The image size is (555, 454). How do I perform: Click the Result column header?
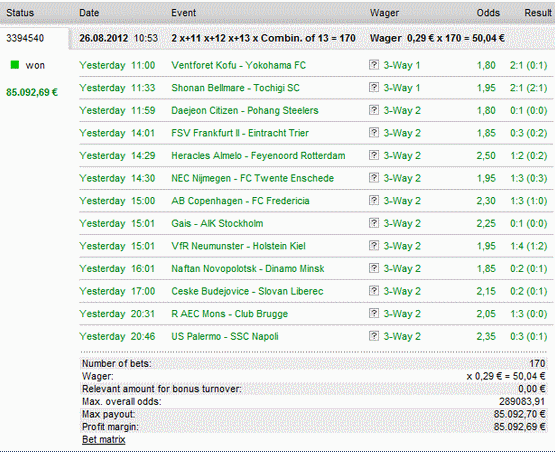[x=538, y=13]
